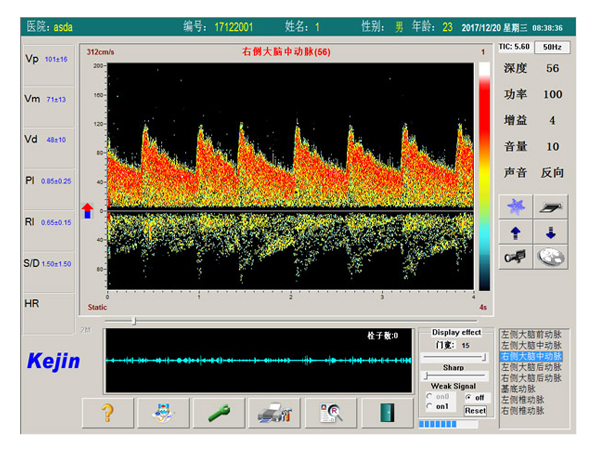This screenshot has width=600, height=452.
Task: Select 左侧大脑前动脉 in the vessel list
Action: click(x=531, y=334)
